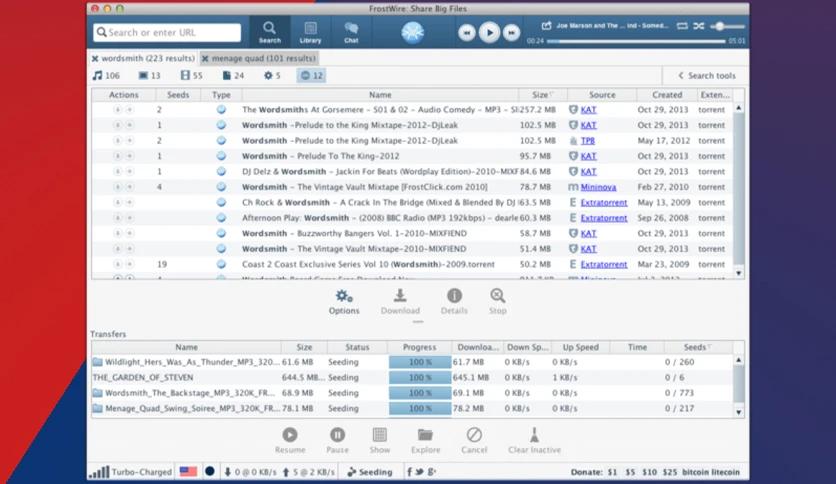836x484 pixels.
Task: Filter results by documents (24)
Action: pos(233,76)
